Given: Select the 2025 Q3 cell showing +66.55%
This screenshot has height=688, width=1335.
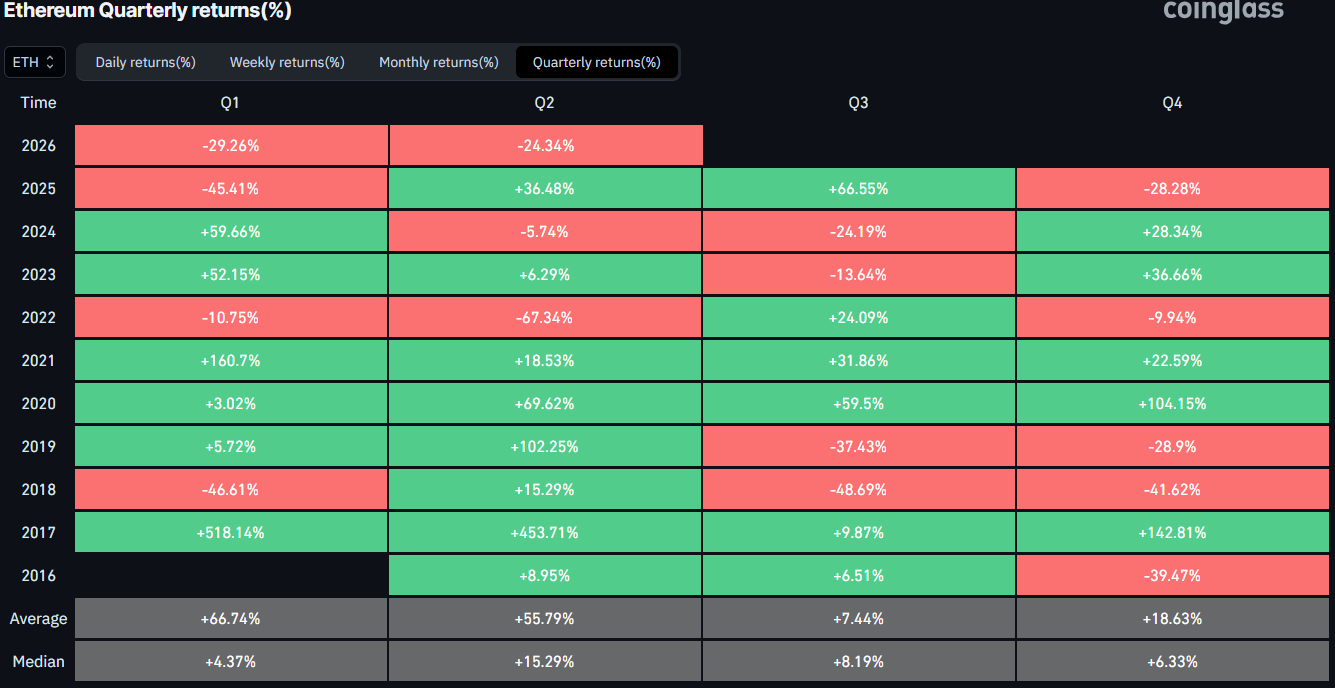Looking at the screenshot, I should [859, 189].
